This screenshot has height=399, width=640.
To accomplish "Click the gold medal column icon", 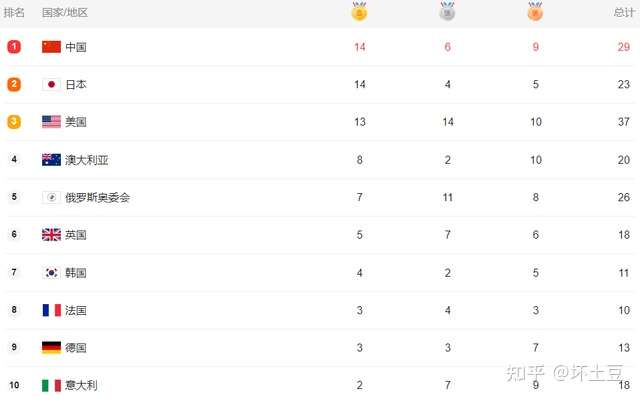I will (x=359, y=11).
